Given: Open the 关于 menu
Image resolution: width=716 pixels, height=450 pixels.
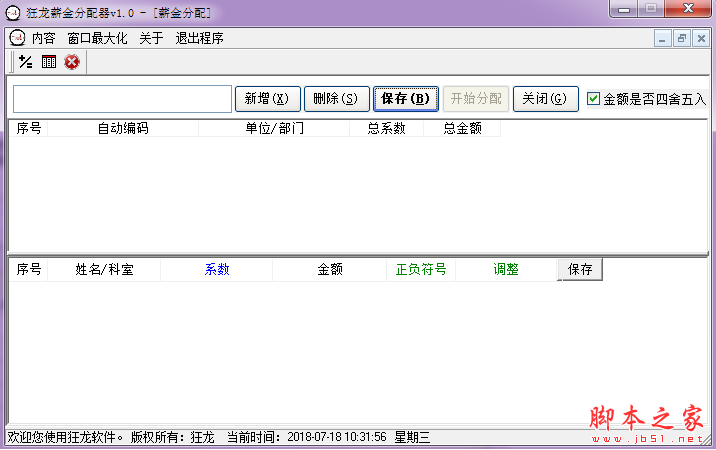Looking at the screenshot, I should click(x=151, y=38).
